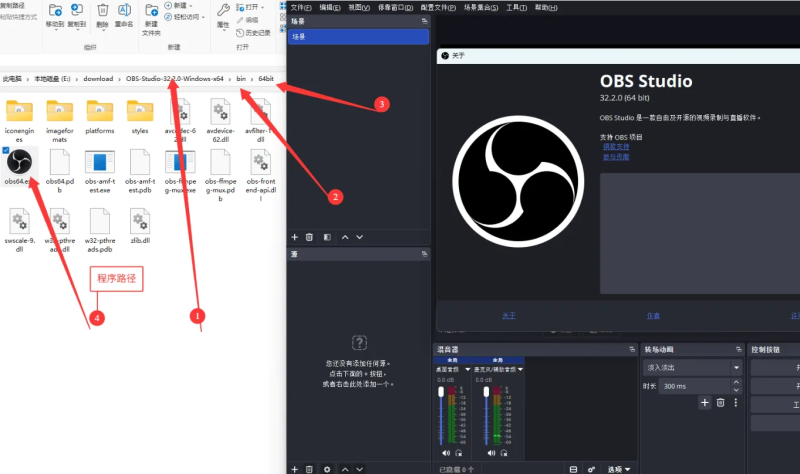Open the 停靠窗口(D) menu in OBS
This screenshot has width=800, height=474.
[395, 8]
